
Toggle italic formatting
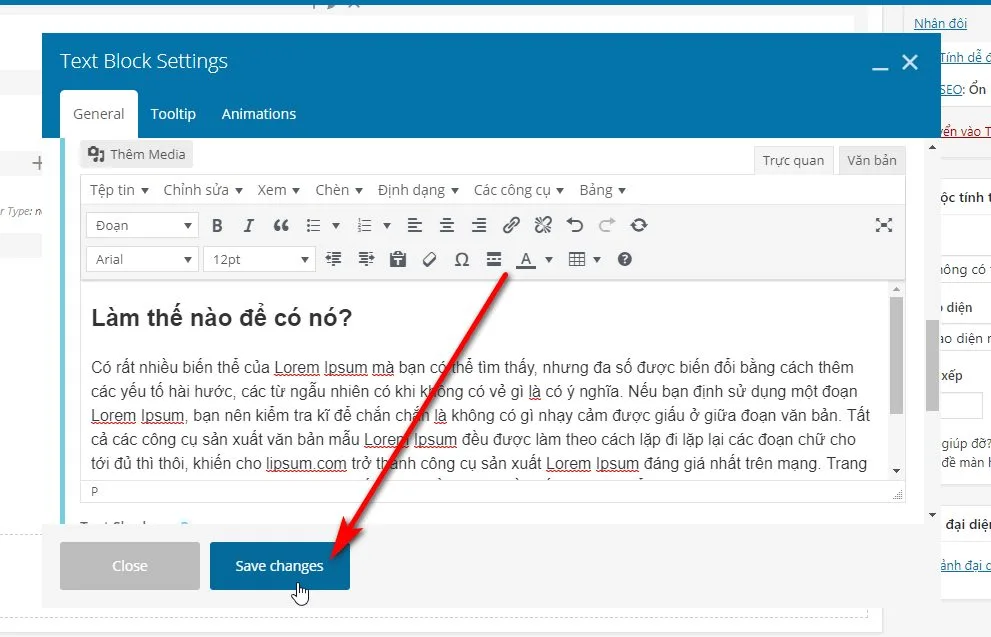click(248, 226)
